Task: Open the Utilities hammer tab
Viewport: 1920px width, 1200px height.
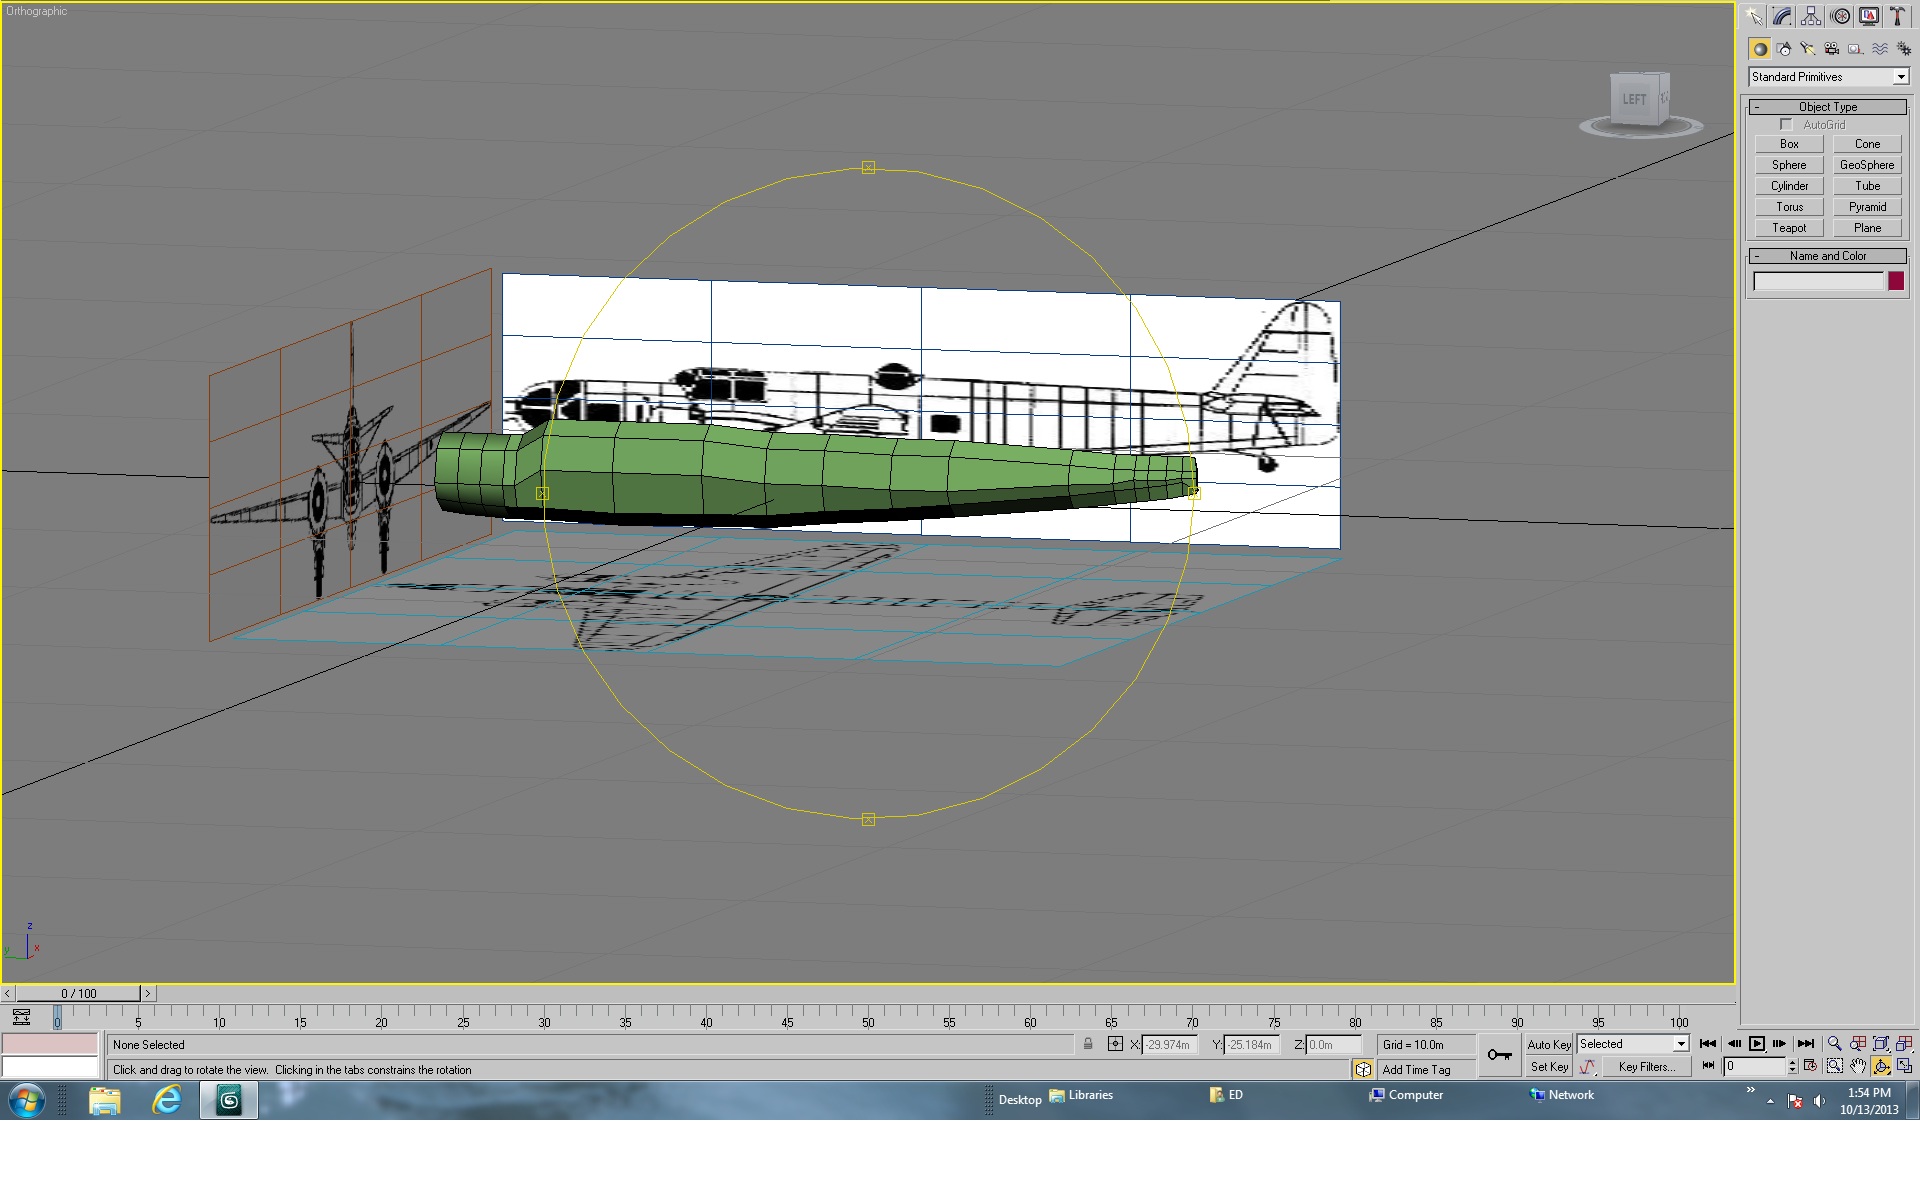Action: (1897, 16)
